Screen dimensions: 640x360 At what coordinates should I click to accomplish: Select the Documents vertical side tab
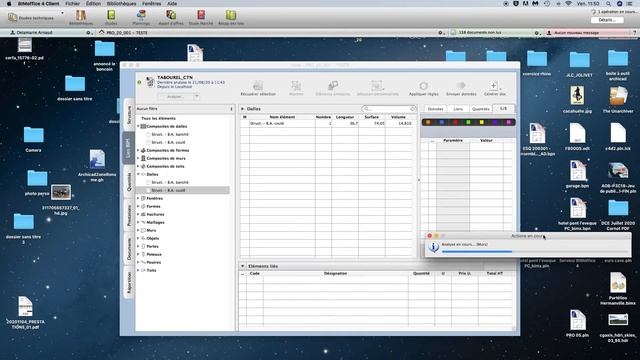[129, 249]
